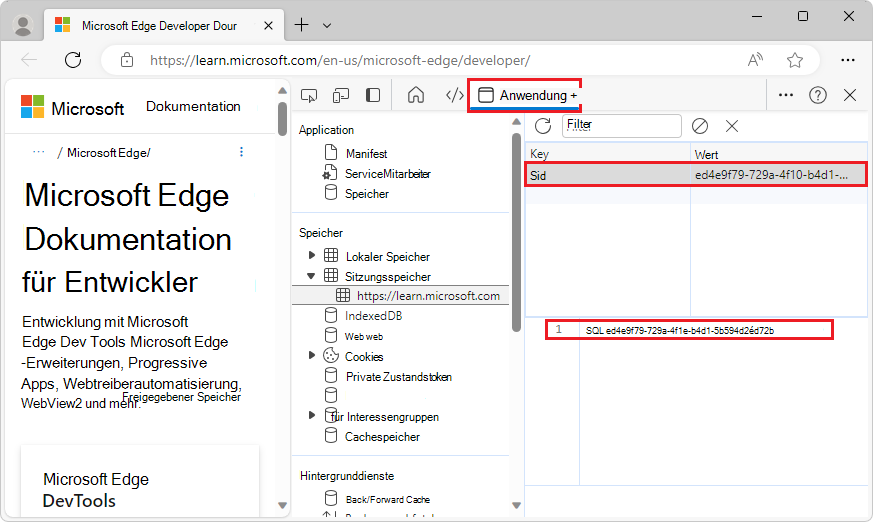Reload the page in browser toolbar
The image size is (873, 522).
tap(73, 60)
